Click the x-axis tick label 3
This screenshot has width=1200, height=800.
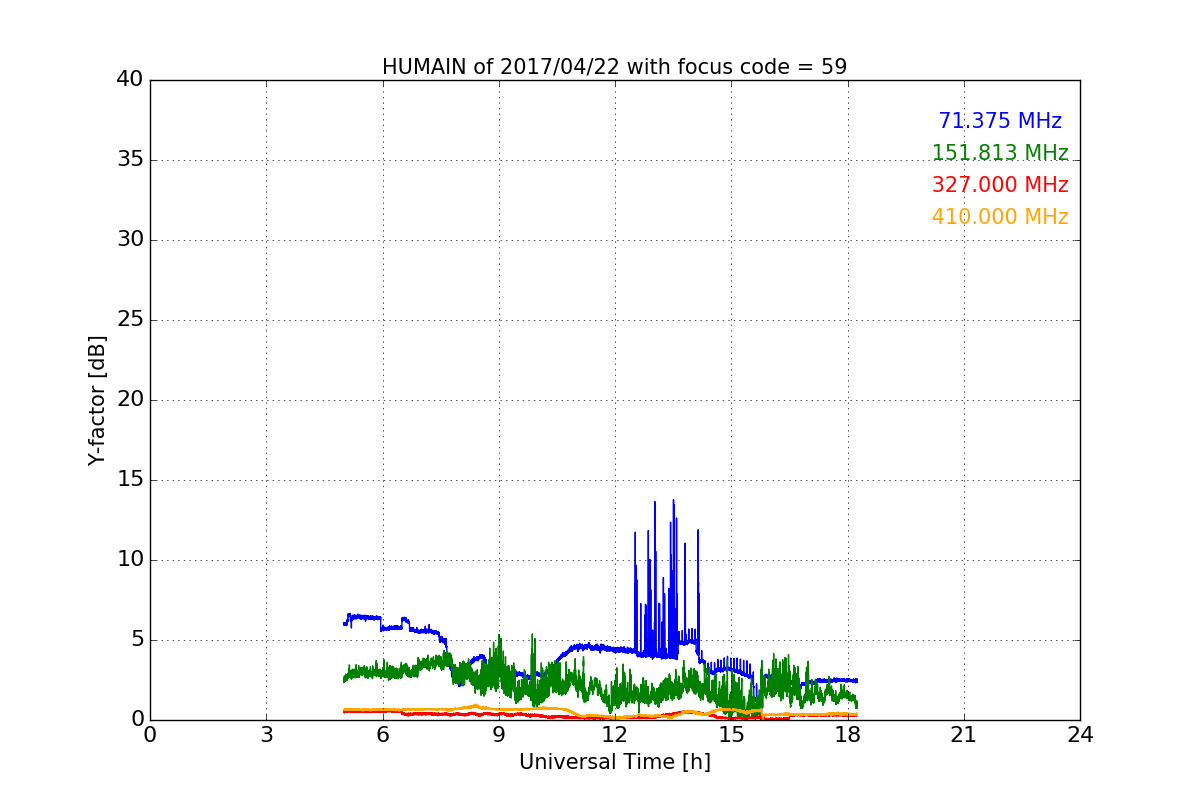266,735
